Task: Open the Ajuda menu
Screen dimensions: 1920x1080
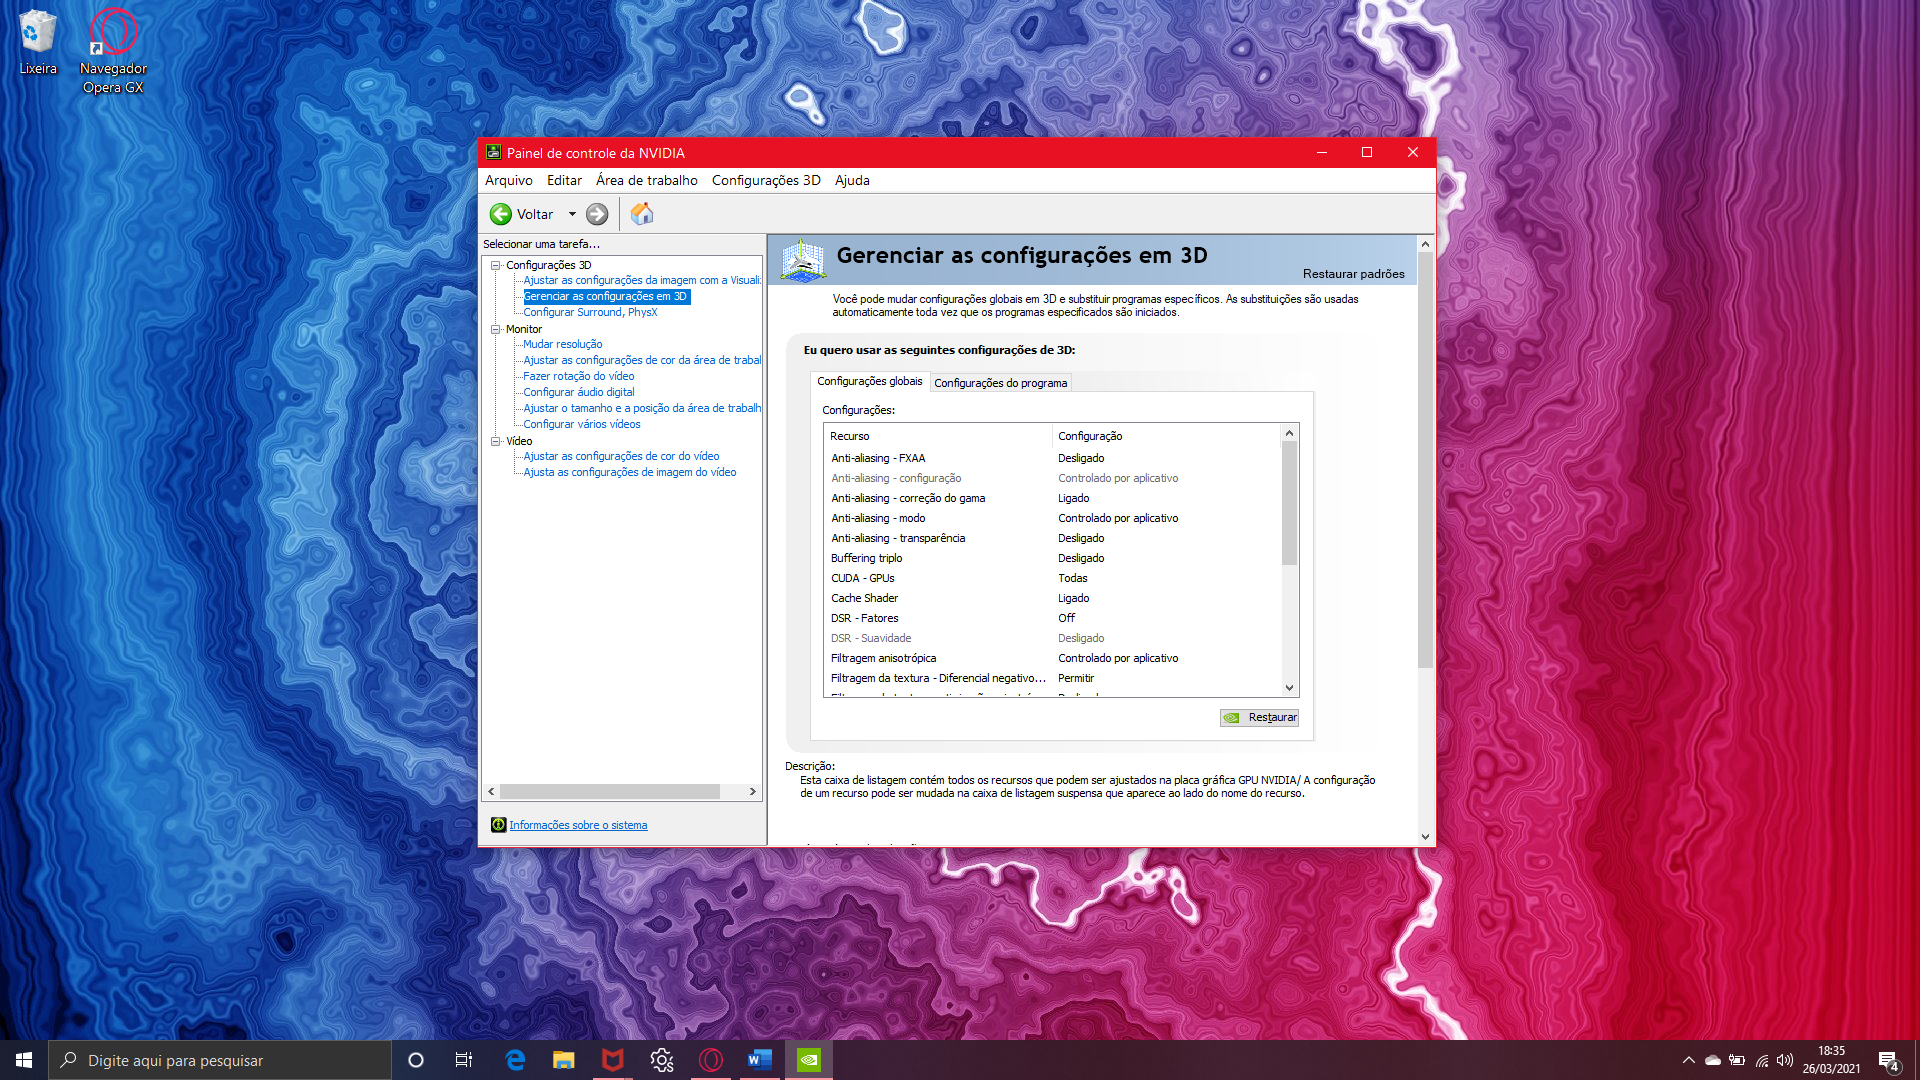Action: (852, 180)
